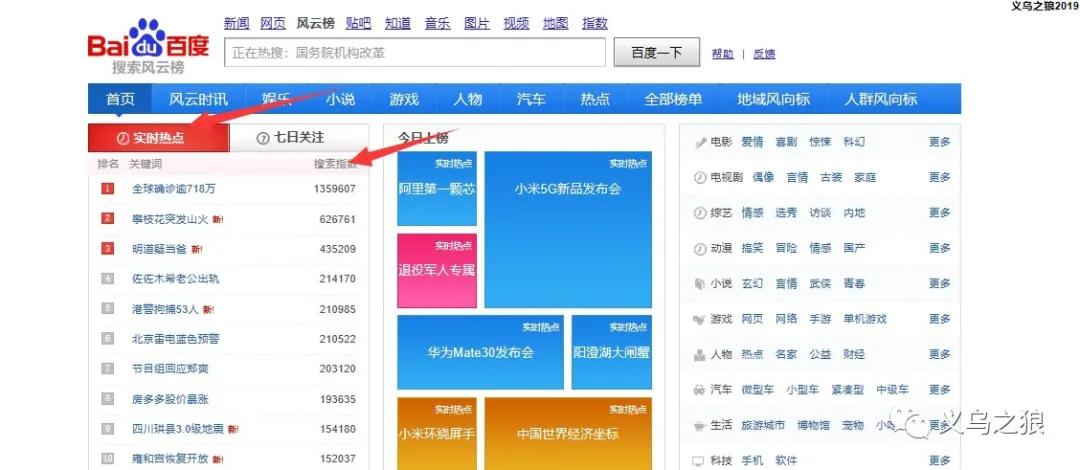Expand 更多 in the 动漫 row

pos(939,248)
